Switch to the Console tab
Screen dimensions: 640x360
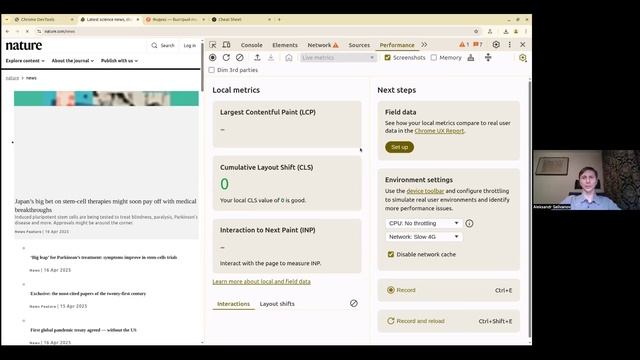(251, 45)
